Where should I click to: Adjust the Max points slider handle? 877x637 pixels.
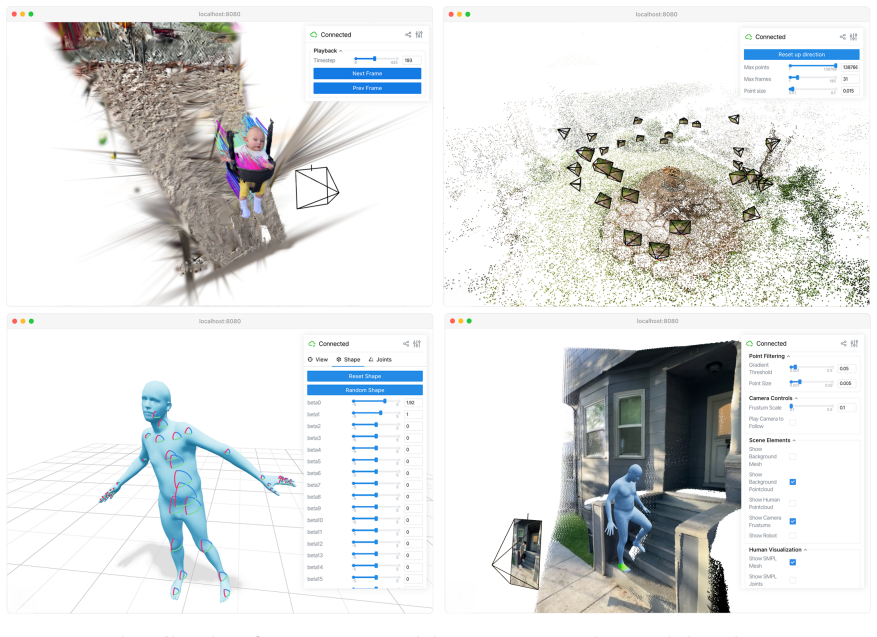pyautogui.click(x=836, y=66)
